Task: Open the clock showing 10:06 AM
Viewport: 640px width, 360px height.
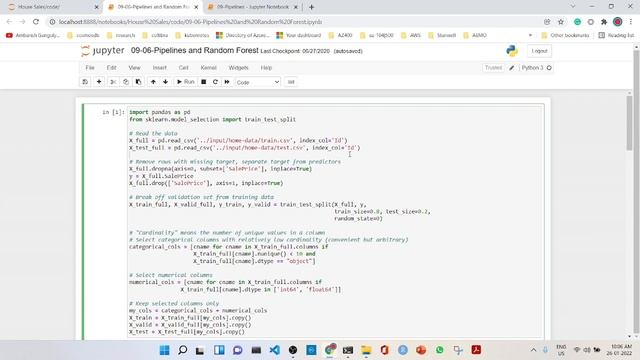Action: coord(620,350)
